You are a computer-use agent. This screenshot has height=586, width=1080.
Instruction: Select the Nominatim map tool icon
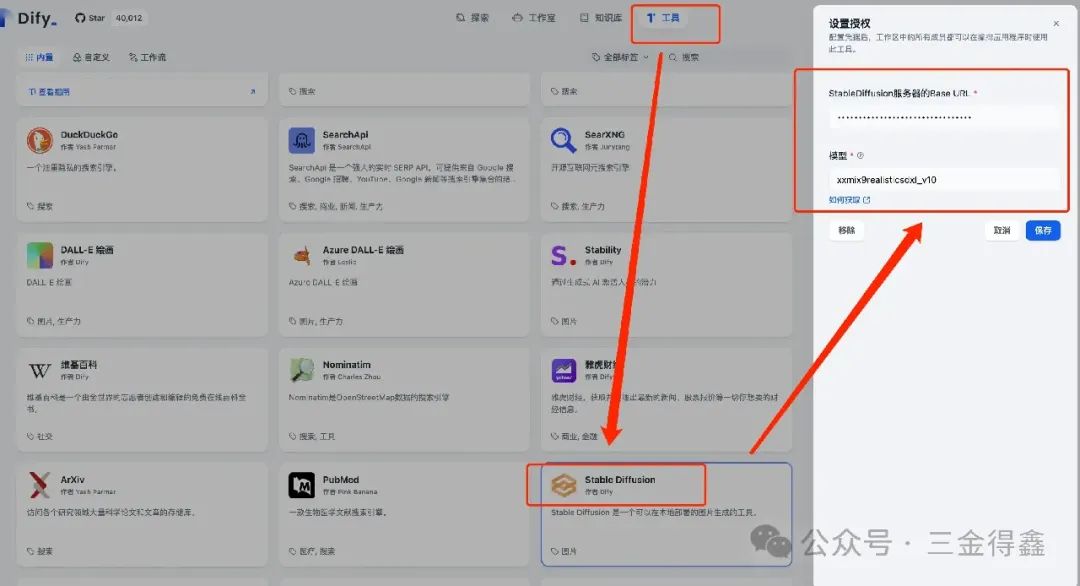coord(302,368)
